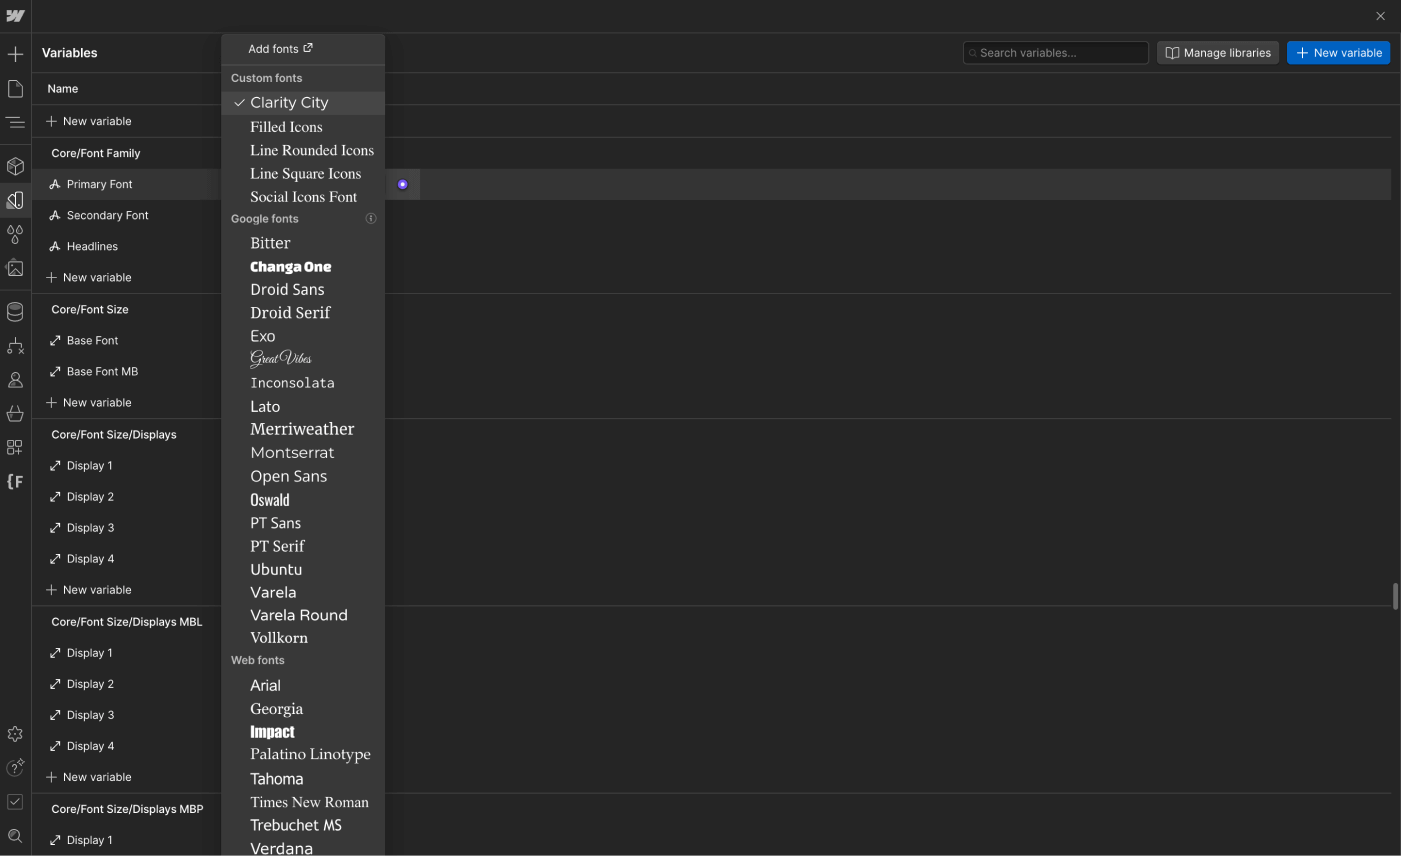Open the Components panel cube icon
This screenshot has width=1401, height=856.
15,166
